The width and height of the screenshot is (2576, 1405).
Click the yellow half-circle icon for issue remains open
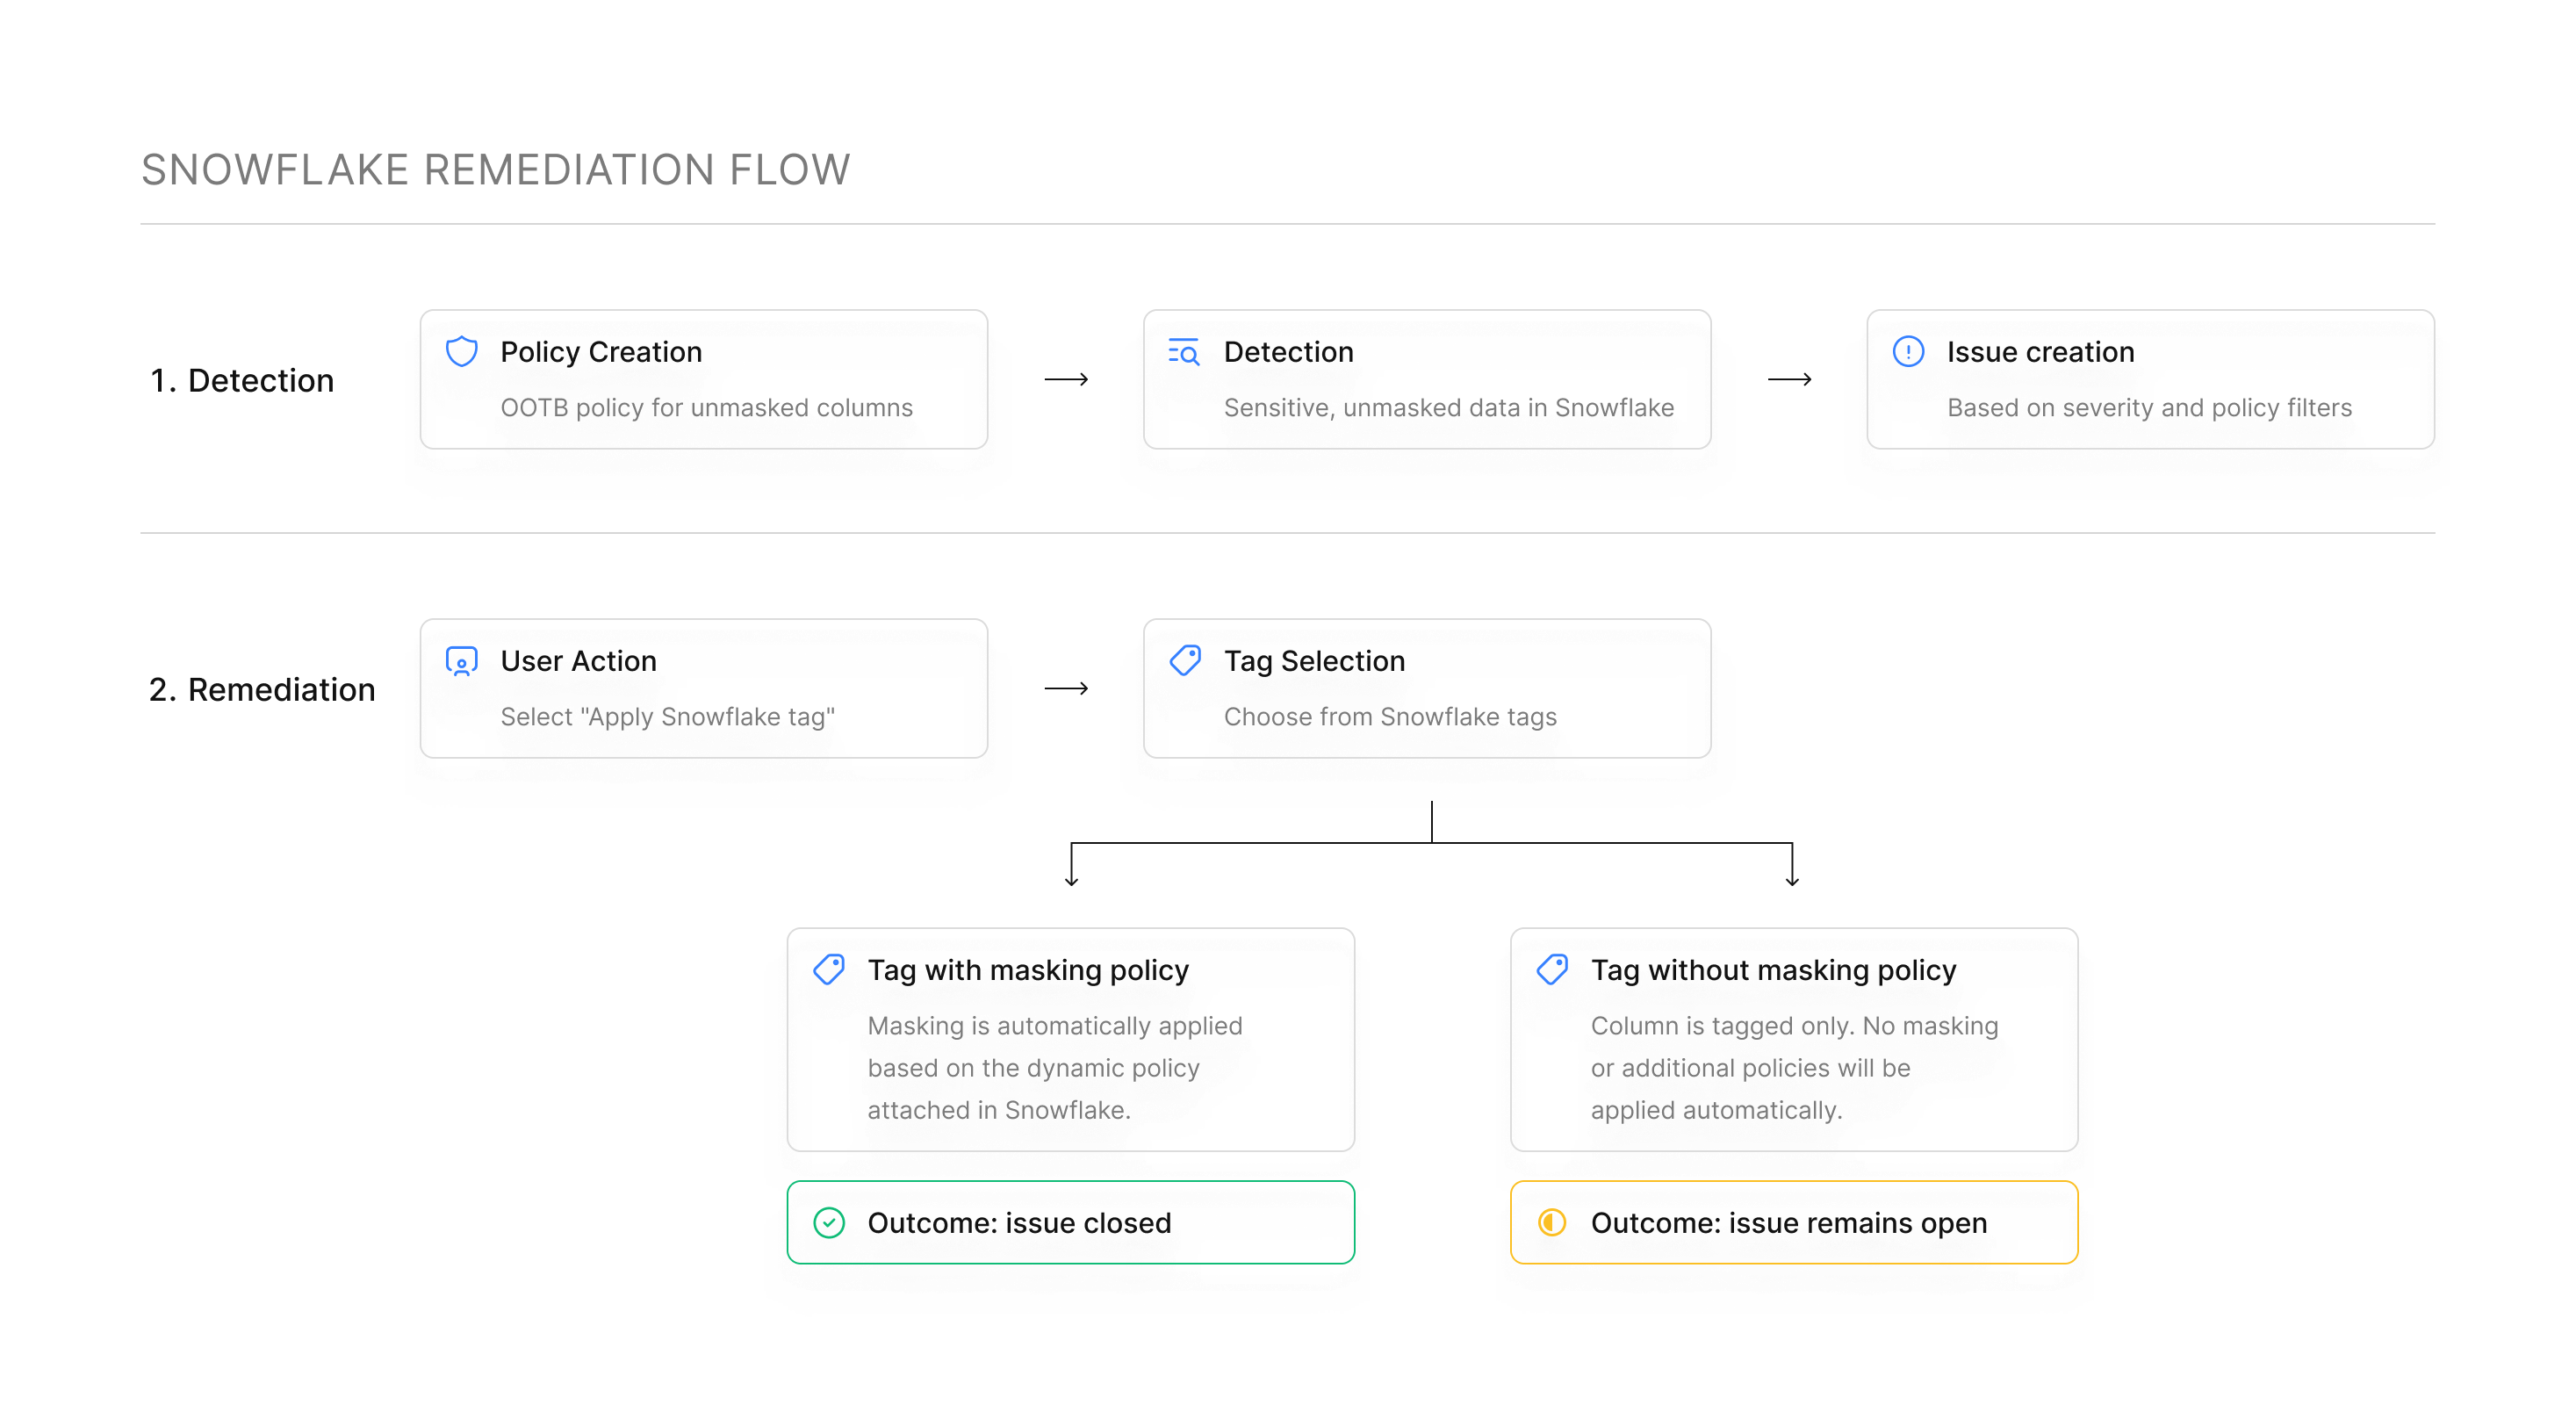[x=1552, y=1223]
